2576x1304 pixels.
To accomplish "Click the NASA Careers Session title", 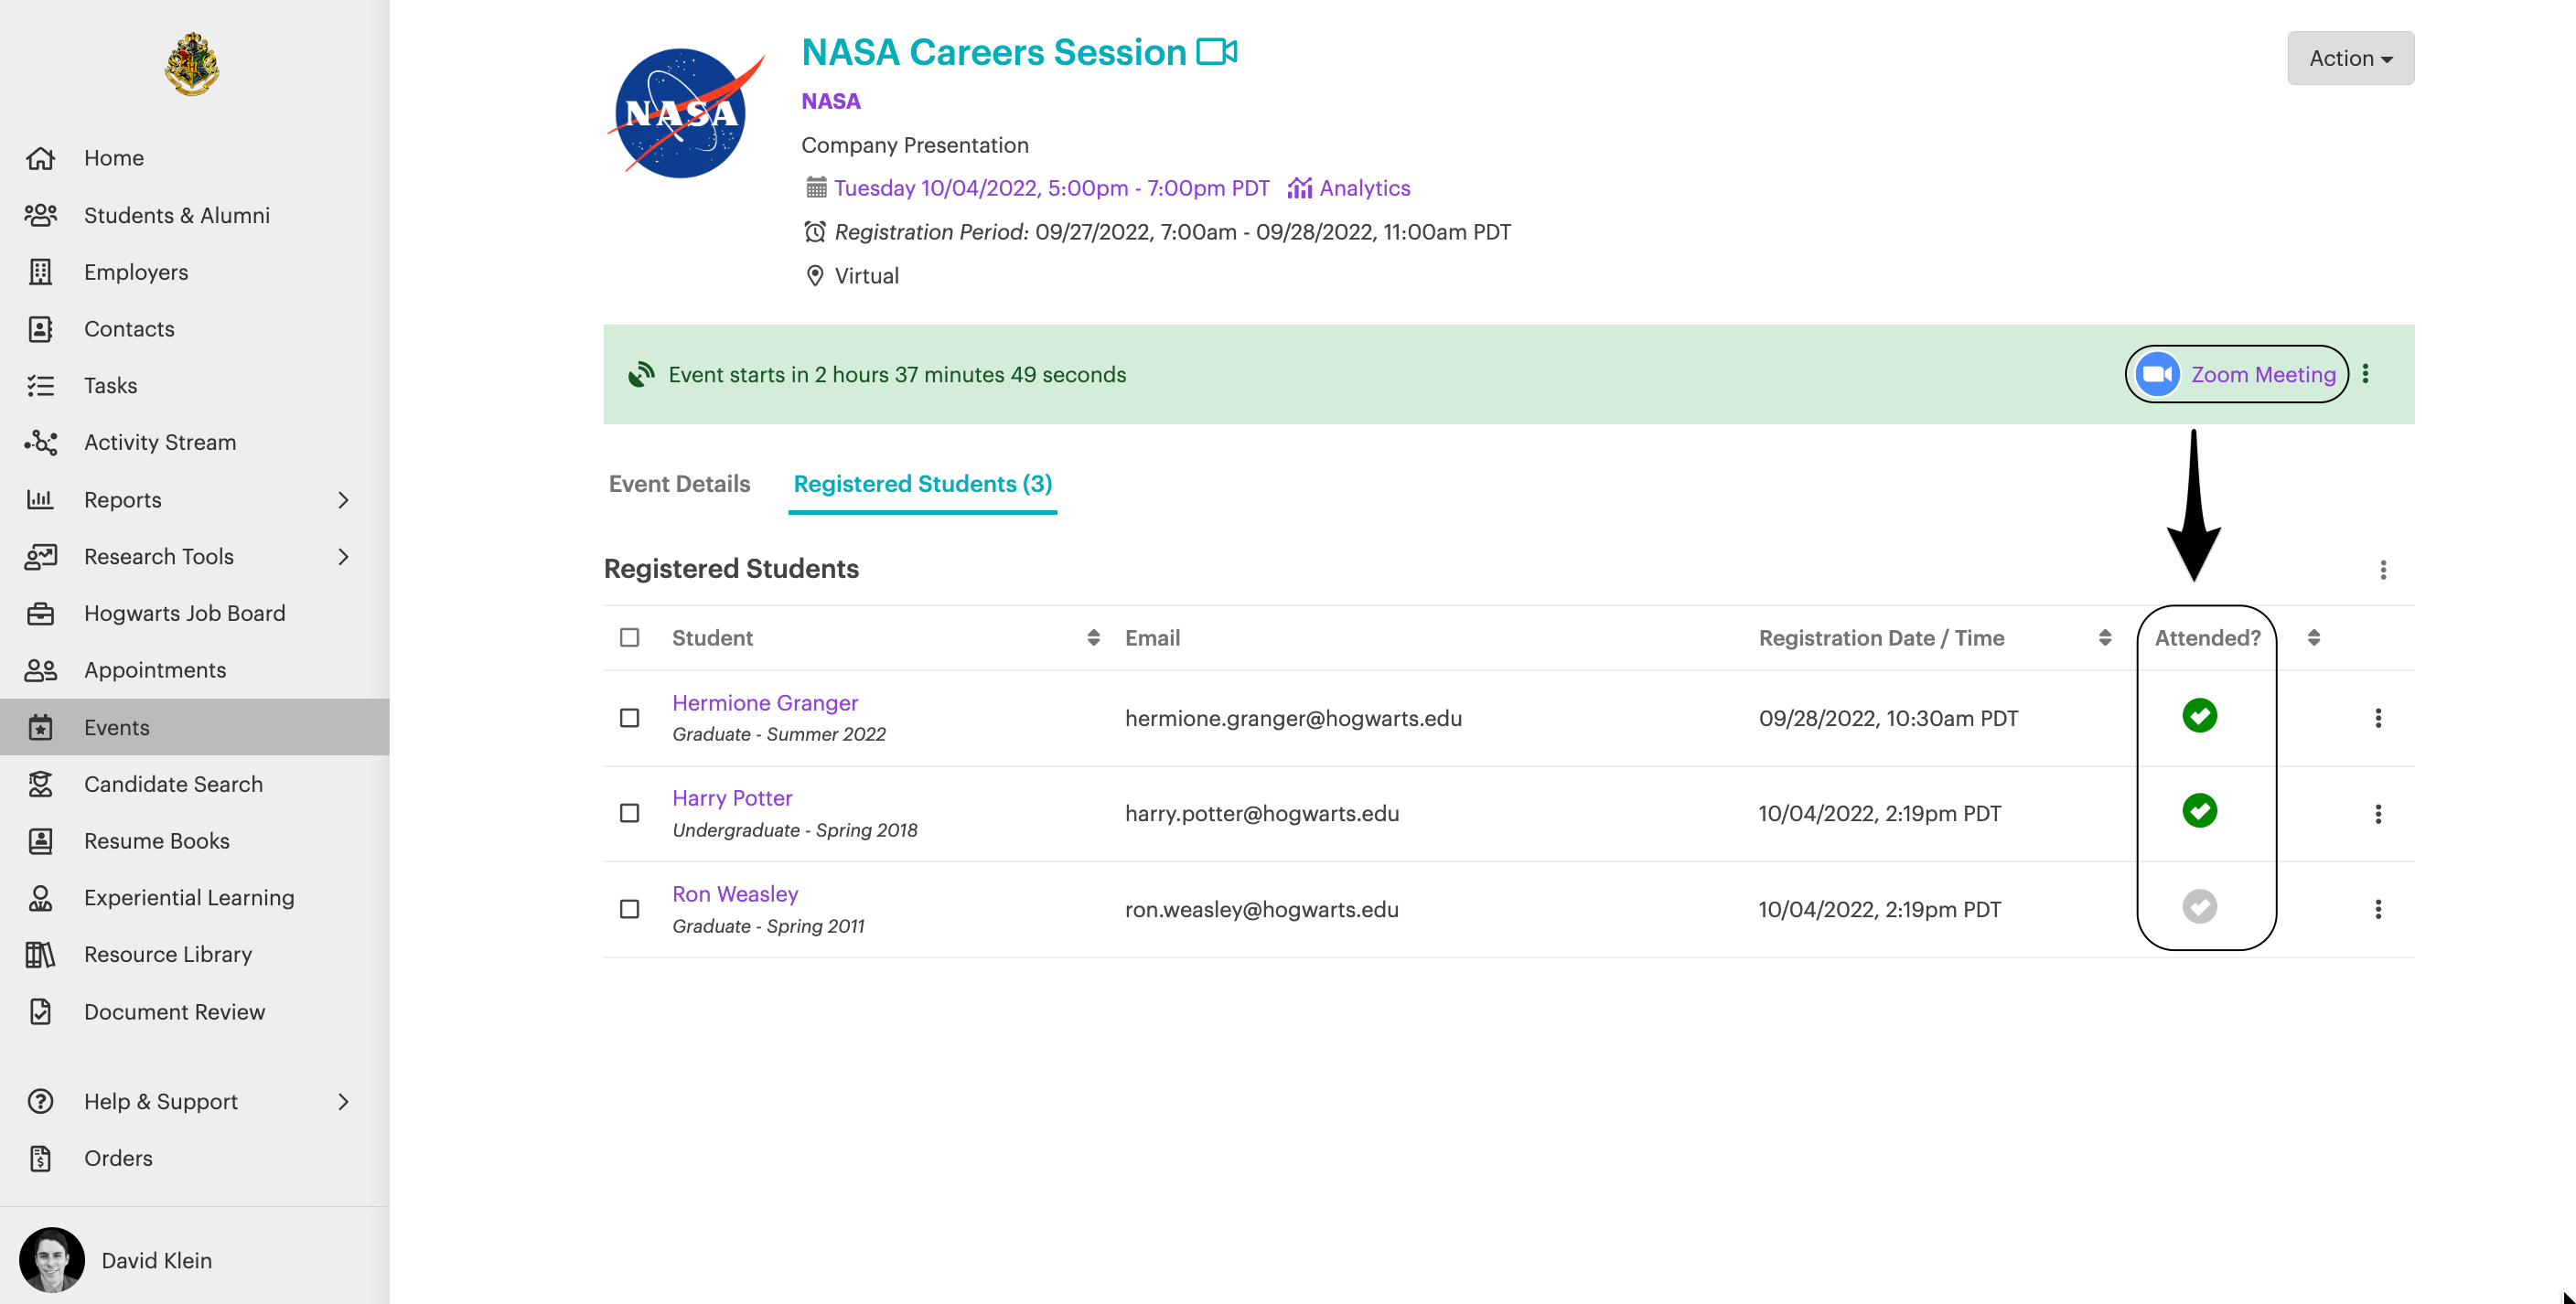I will (994, 52).
